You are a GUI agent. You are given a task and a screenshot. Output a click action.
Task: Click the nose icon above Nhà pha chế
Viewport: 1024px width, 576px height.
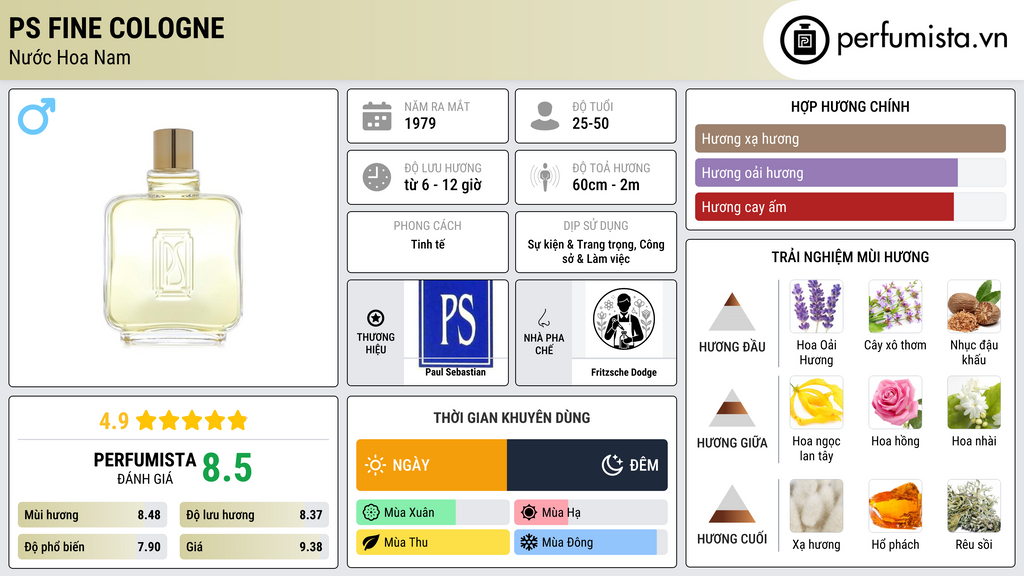click(x=543, y=318)
